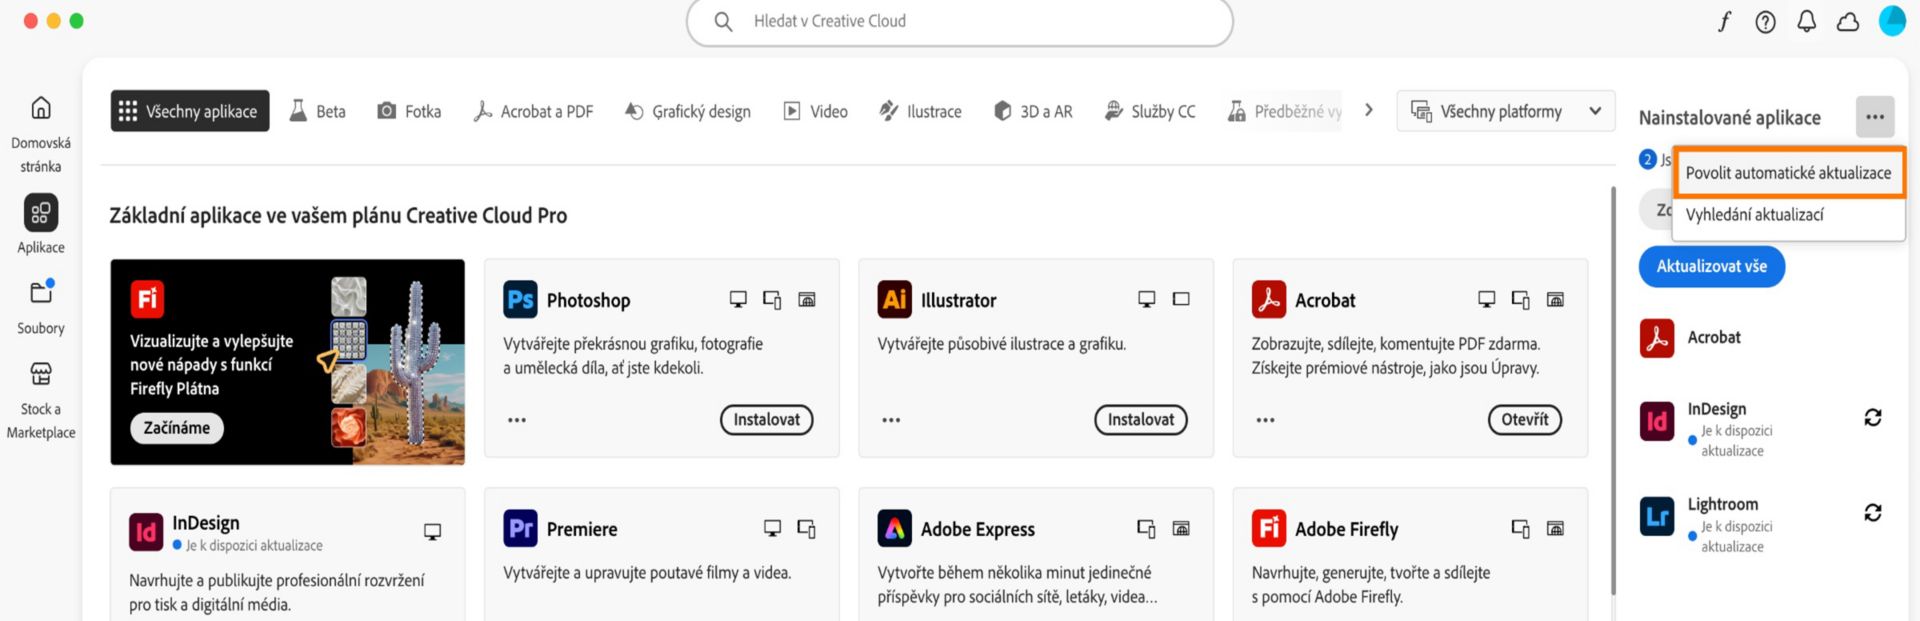Click the Adobe Express app icon
Image resolution: width=1920 pixels, height=621 pixels.
coord(895,529)
